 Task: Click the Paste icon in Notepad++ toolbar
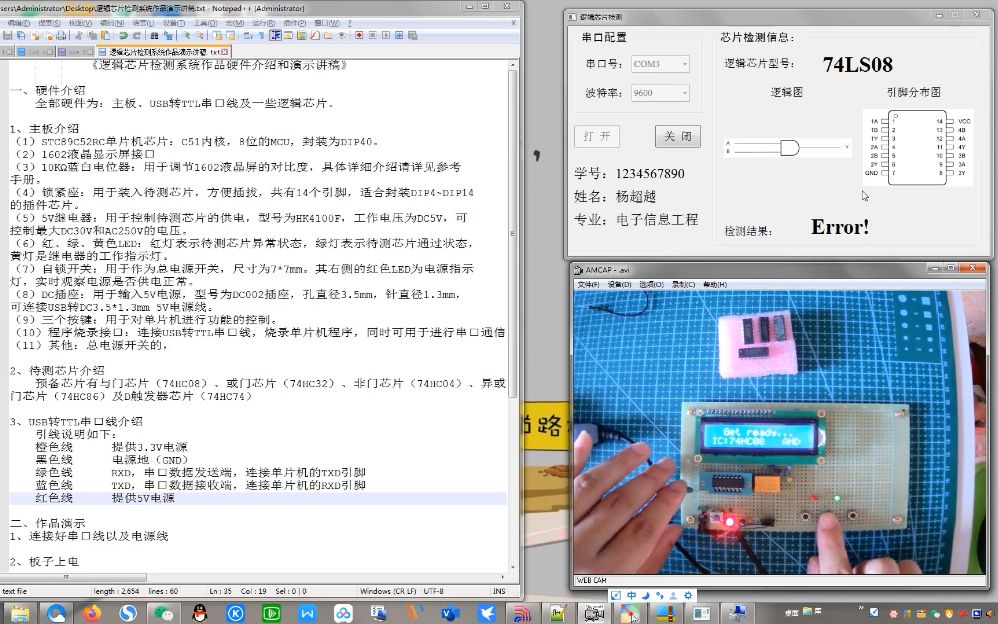pyautogui.click(x=105, y=35)
